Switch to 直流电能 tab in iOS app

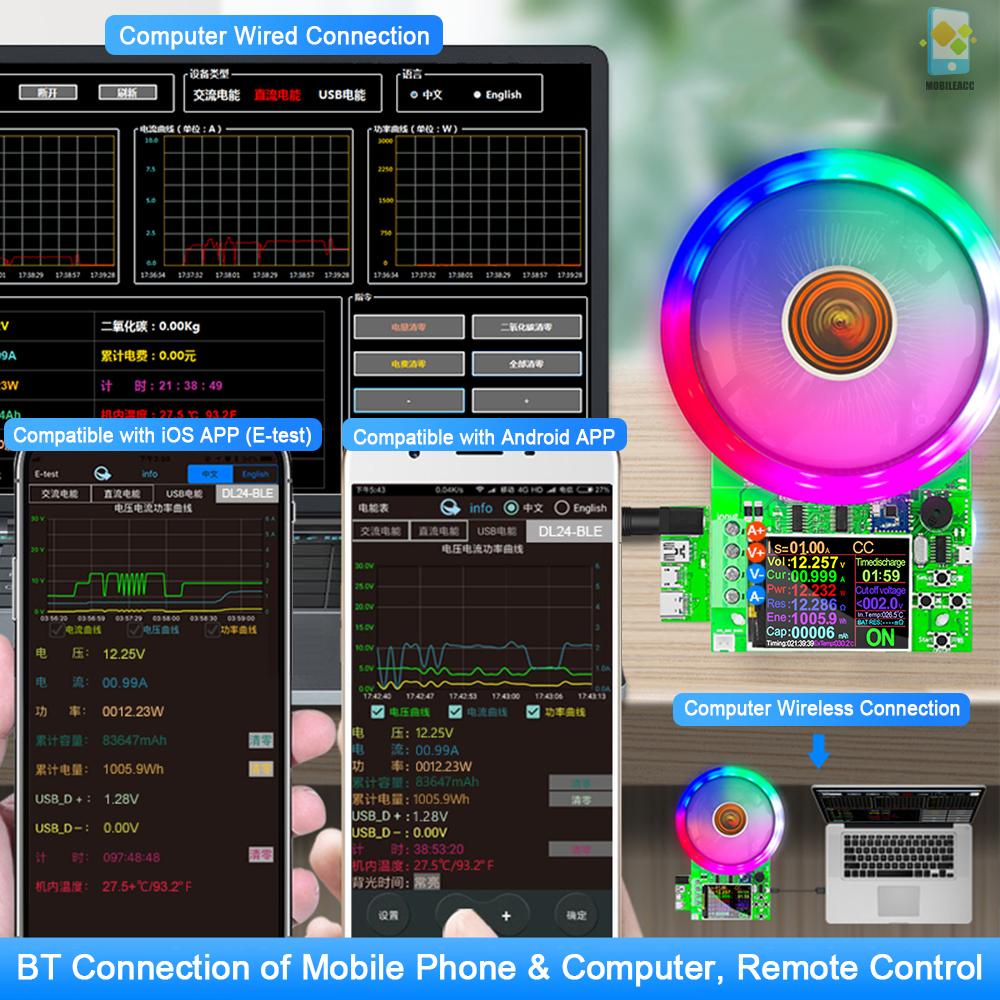(x=122, y=494)
